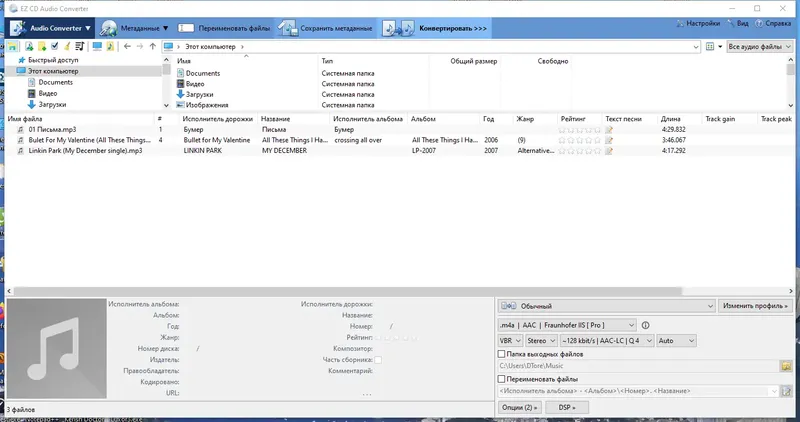Click the DSP button
Viewport: 800px width, 422px height.
567,407
